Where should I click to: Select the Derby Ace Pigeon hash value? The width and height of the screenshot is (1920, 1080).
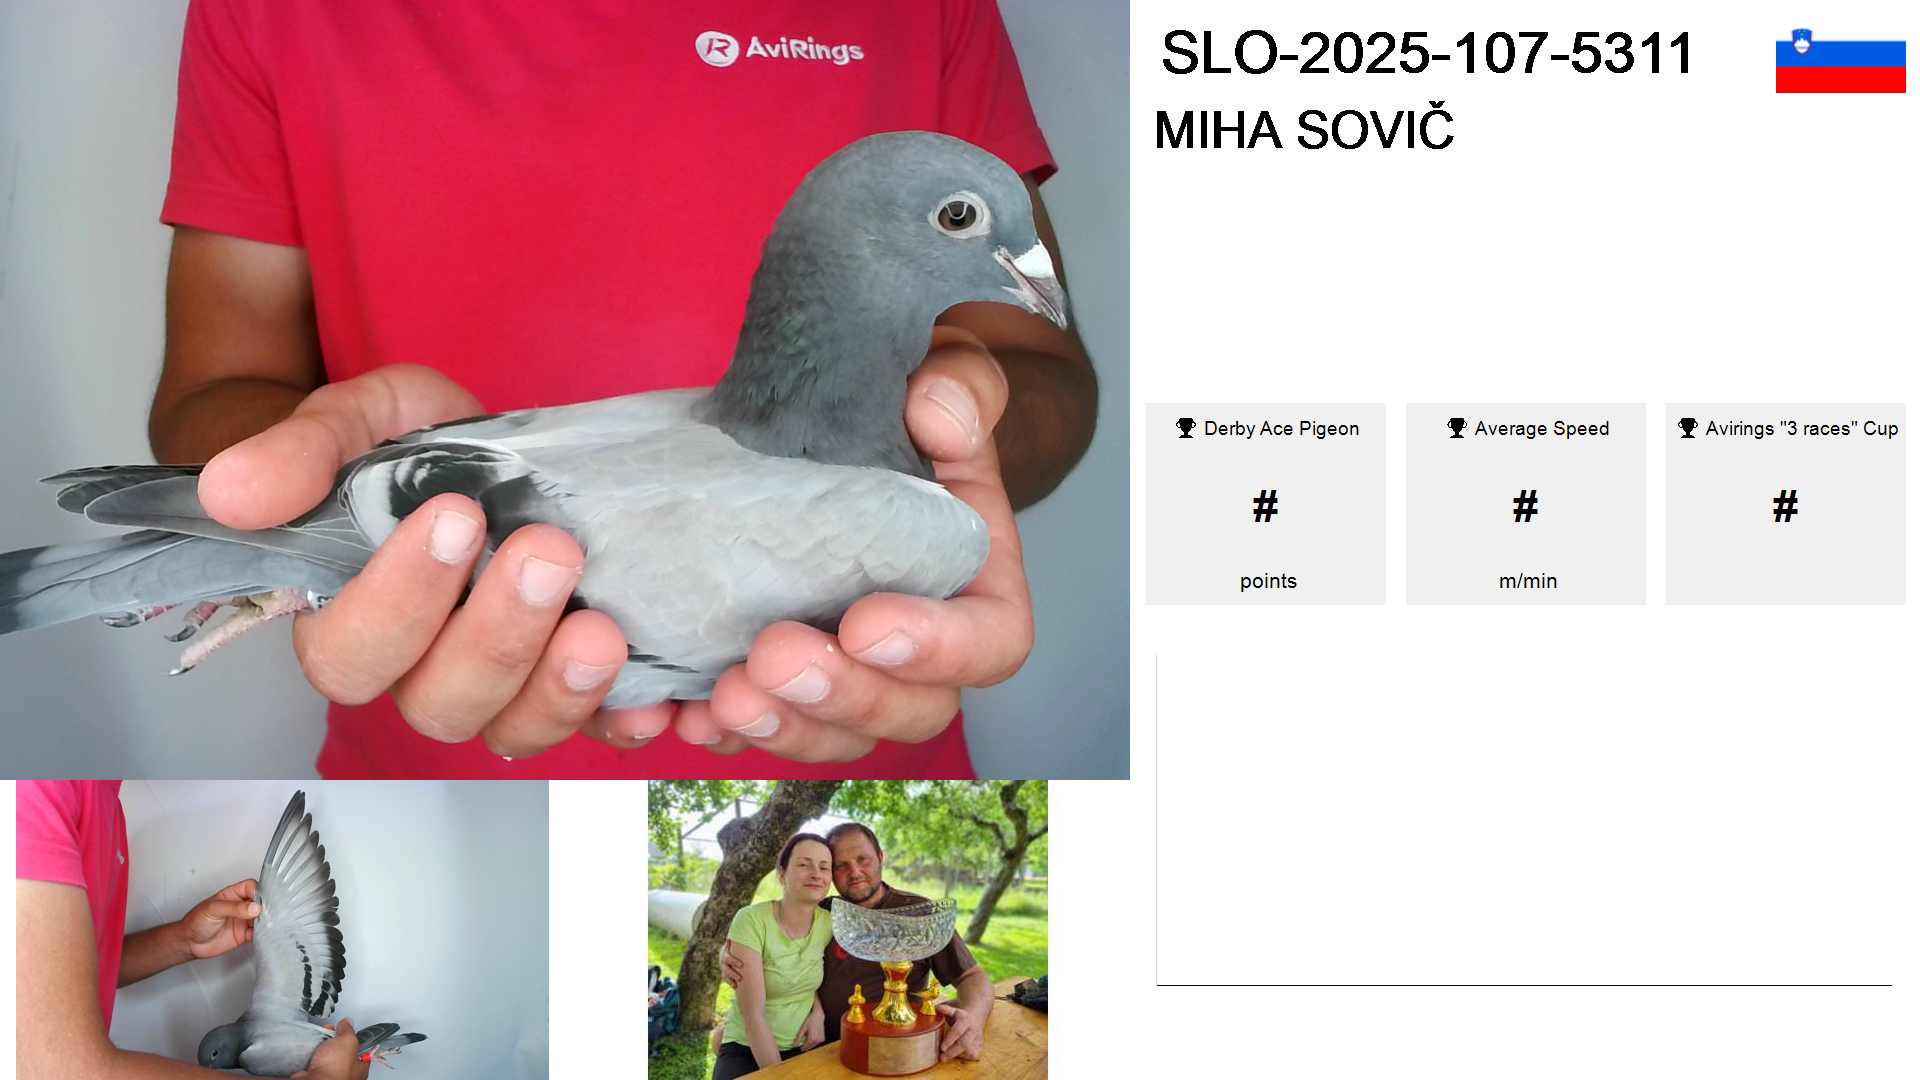coord(1265,506)
